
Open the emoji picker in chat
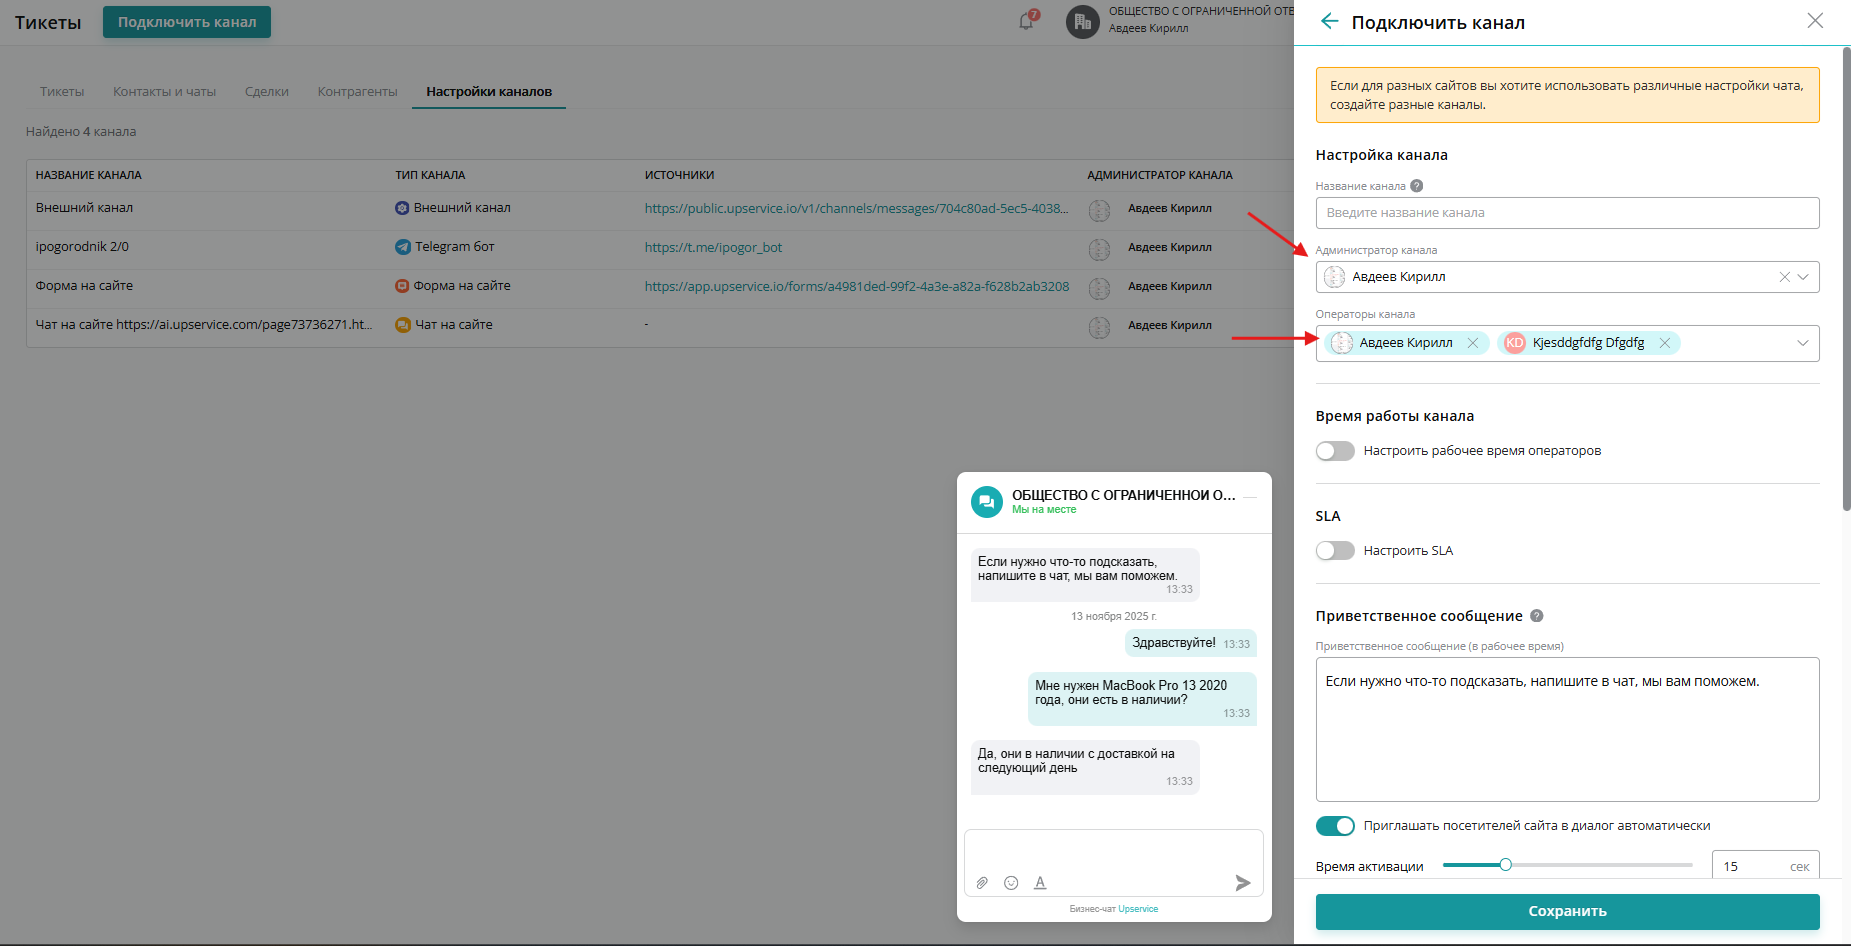coord(1011,883)
